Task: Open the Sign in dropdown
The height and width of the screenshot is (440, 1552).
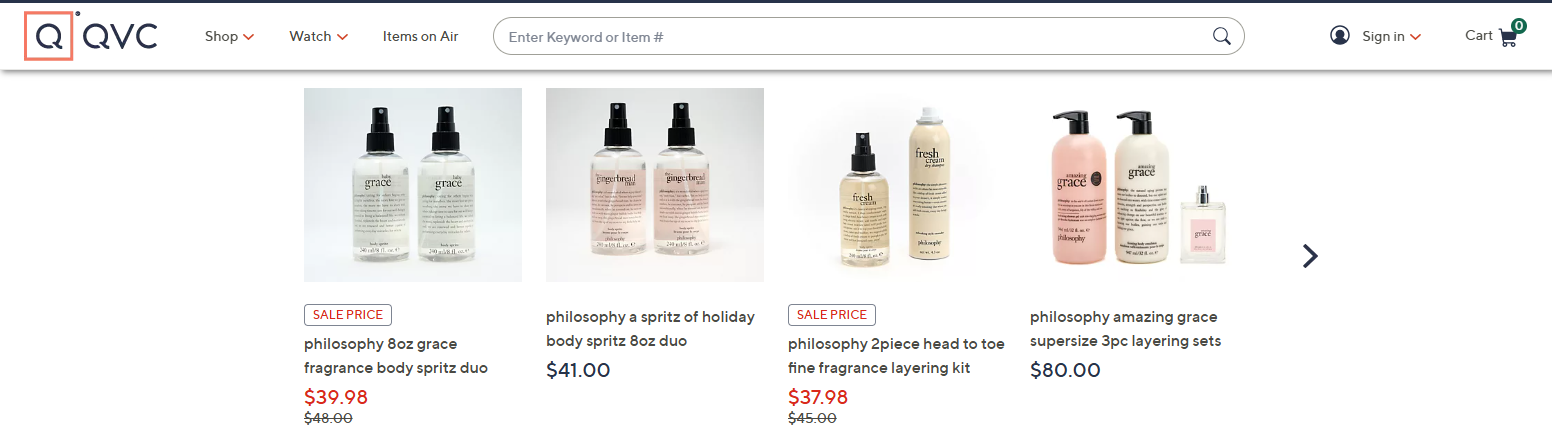Action: tap(1391, 36)
